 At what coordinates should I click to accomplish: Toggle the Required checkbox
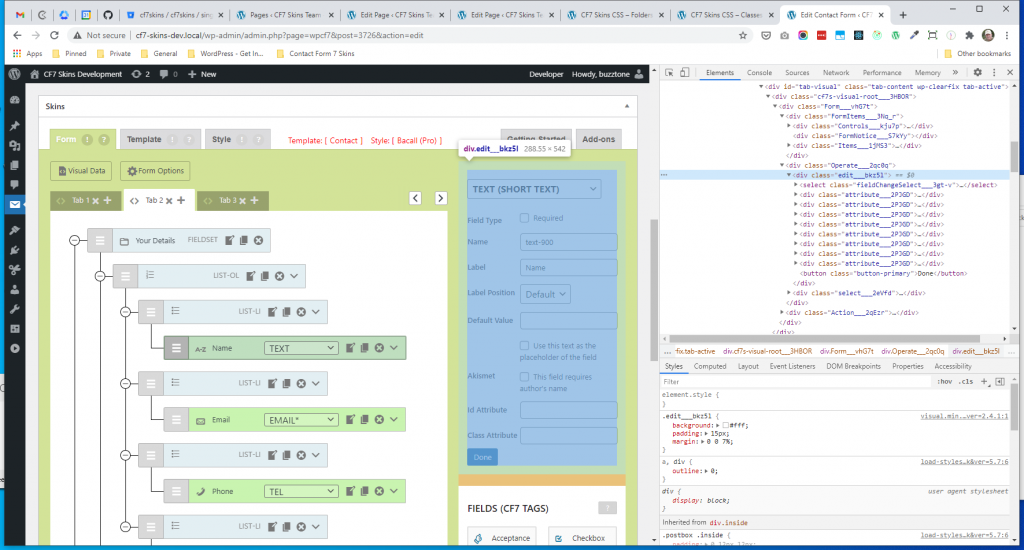point(524,218)
